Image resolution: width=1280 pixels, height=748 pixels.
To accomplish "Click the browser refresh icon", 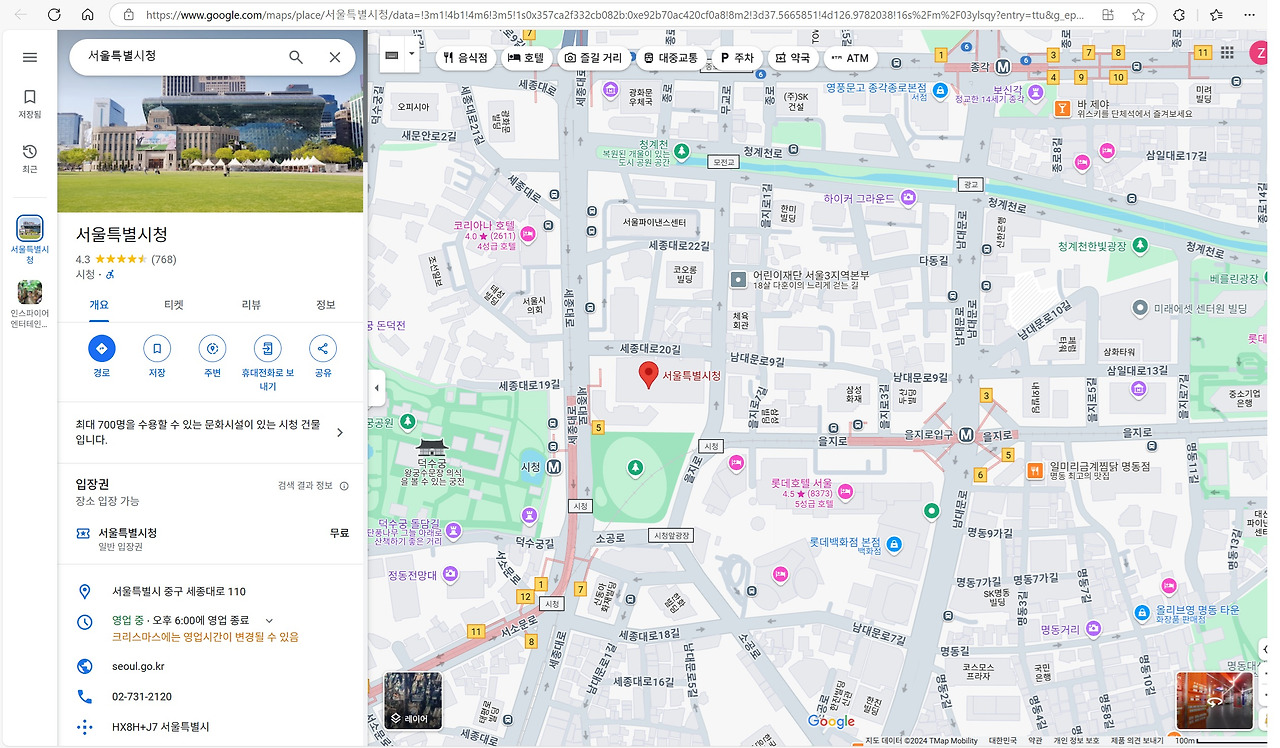I will (x=54, y=15).
